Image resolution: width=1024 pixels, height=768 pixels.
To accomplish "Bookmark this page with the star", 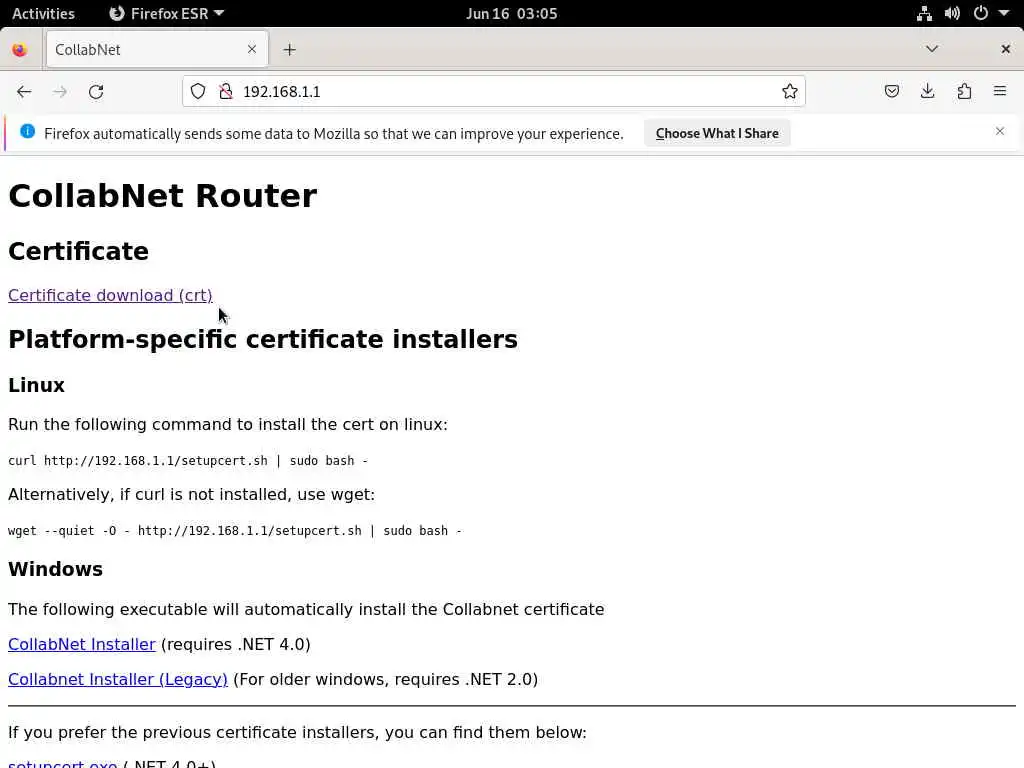I will [790, 91].
